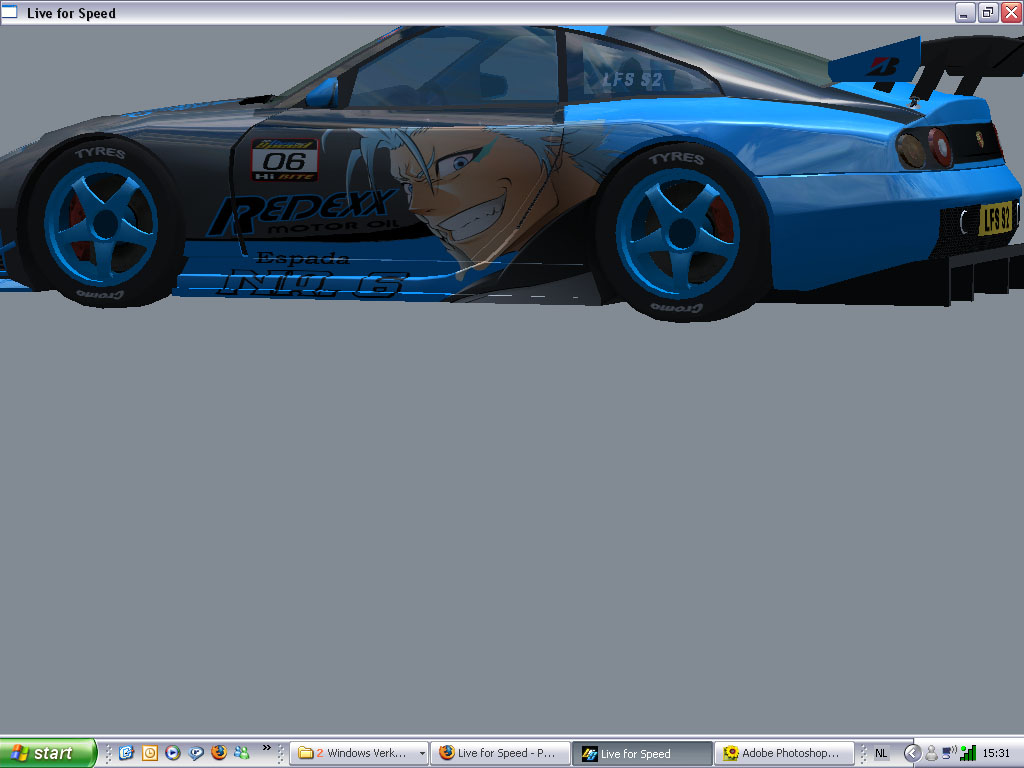Open the Windows start menu

tap(47, 753)
